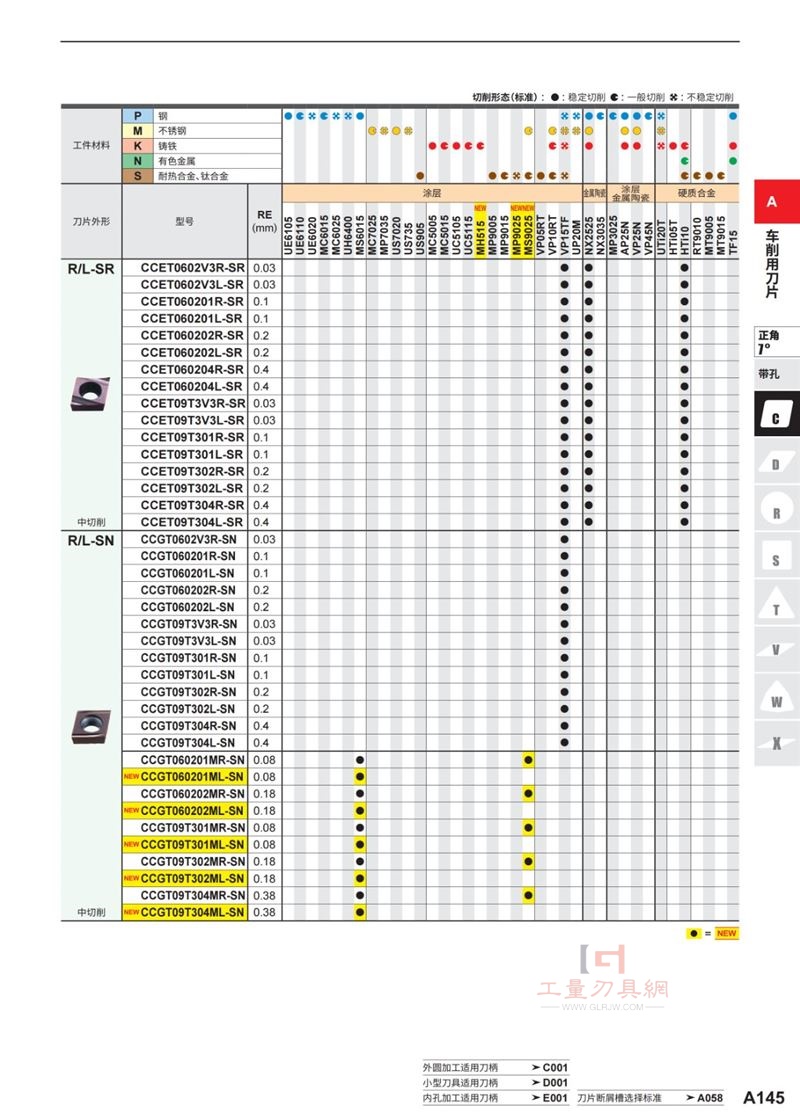
Task: Click the '车削用刀片' vertical section title
Action: (x=772, y=264)
